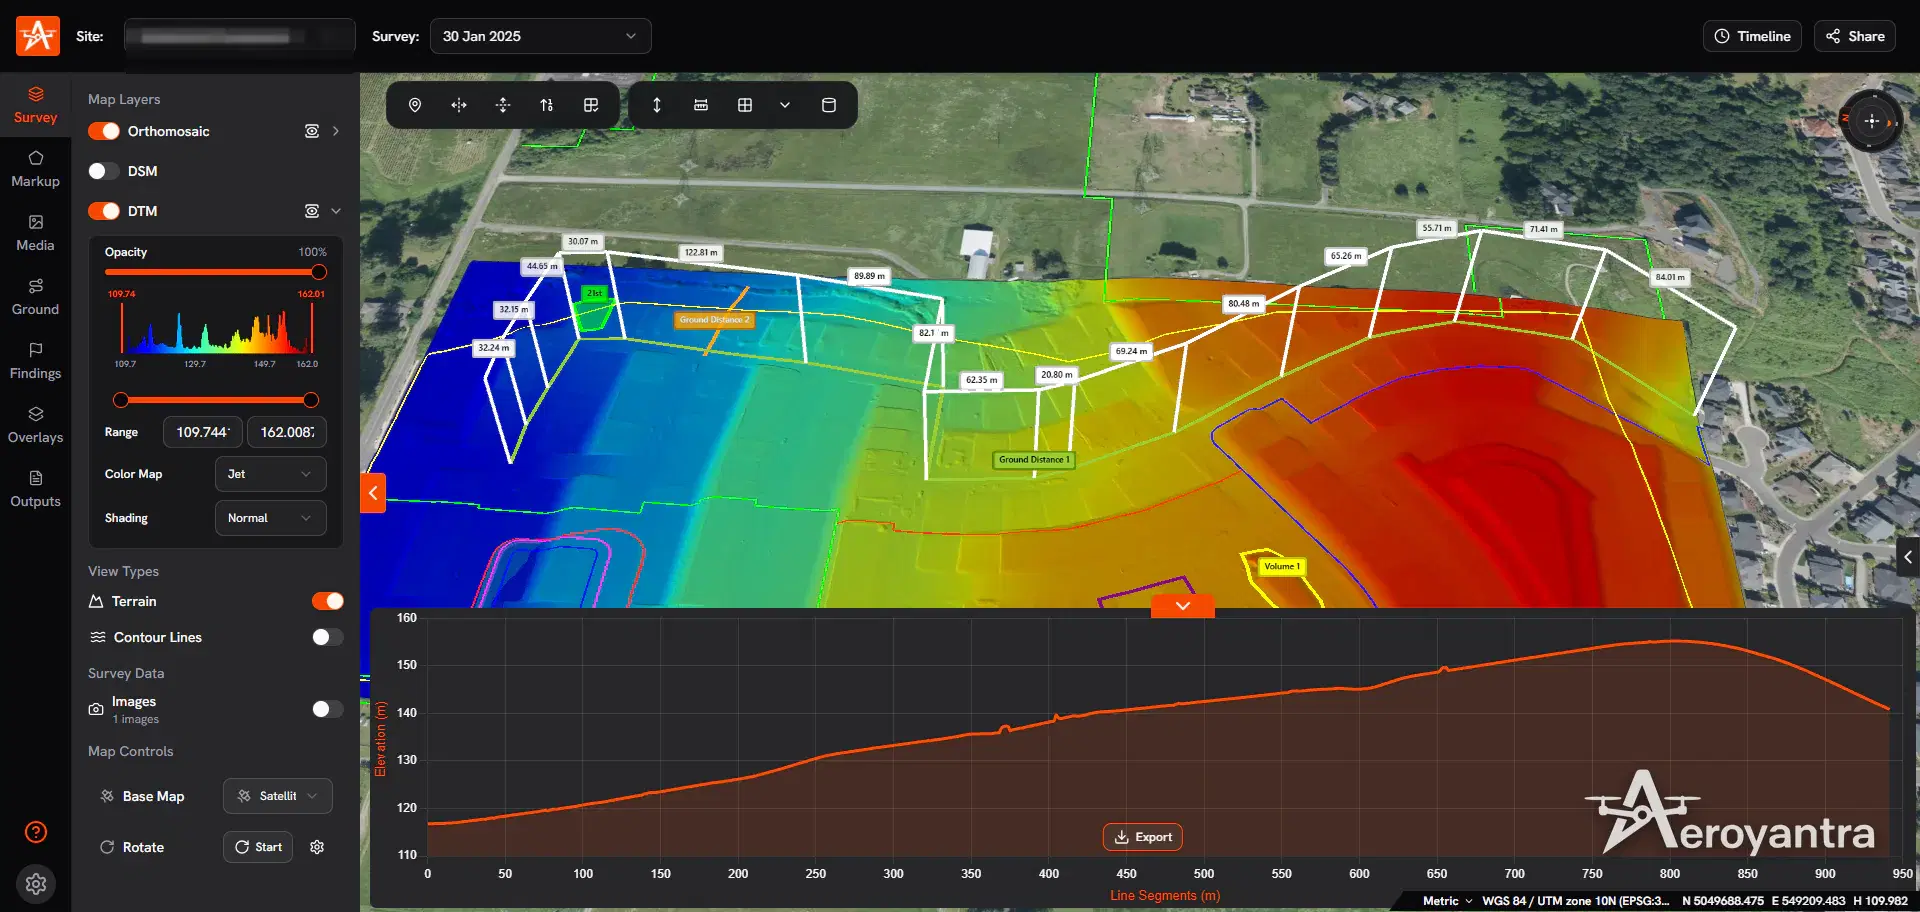Open the Survey sidebar tab
Viewport: 1920px width, 912px height.
point(36,105)
